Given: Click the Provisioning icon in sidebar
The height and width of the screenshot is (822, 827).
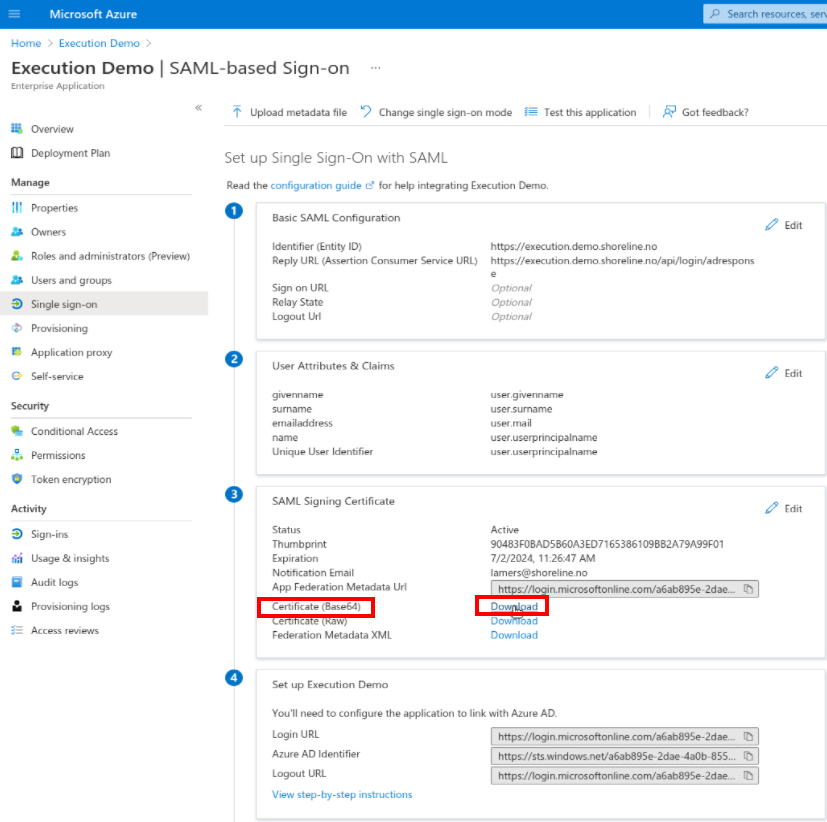Looking at the screenshot, I should [17, 328].
